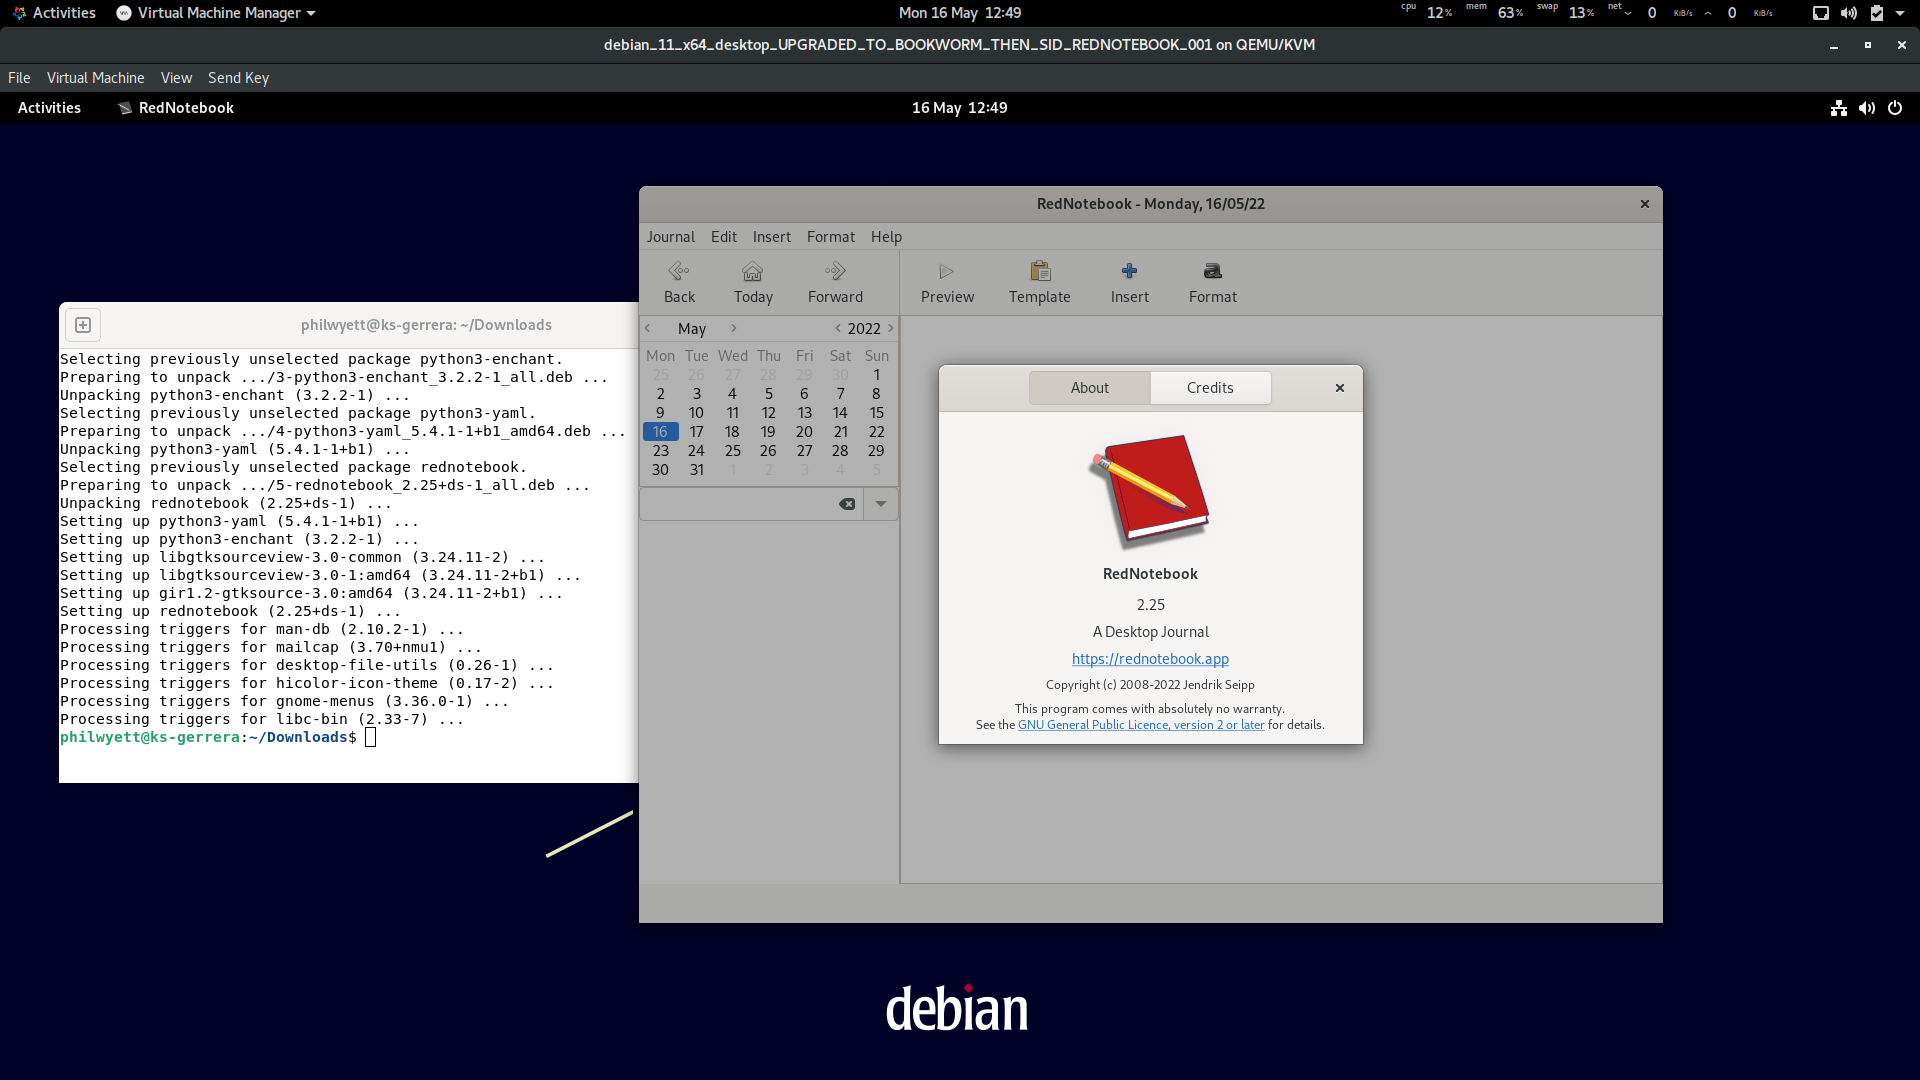Open the Help menu
This screenshot has width=1920, height=1080.
pyautogui.click(x=886, y=236)
